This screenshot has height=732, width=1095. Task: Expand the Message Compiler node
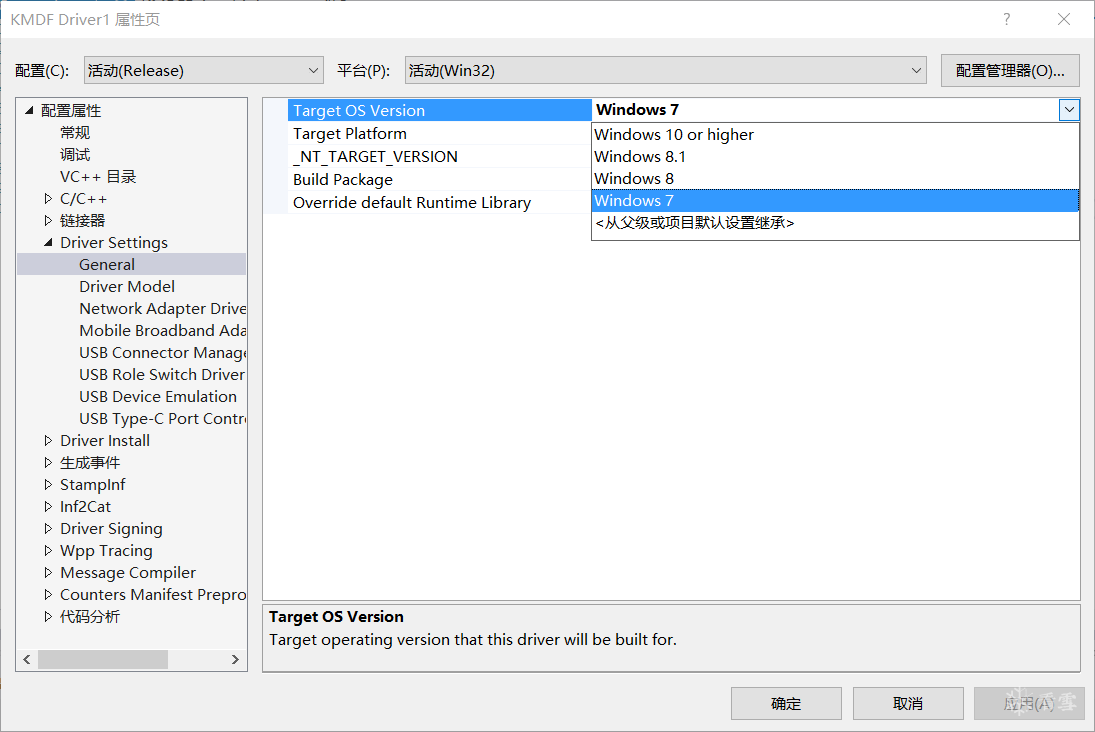48,573
